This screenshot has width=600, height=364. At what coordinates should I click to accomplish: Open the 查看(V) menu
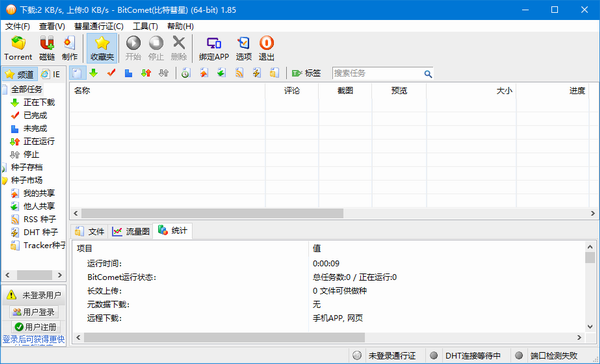tap(52, 26)
